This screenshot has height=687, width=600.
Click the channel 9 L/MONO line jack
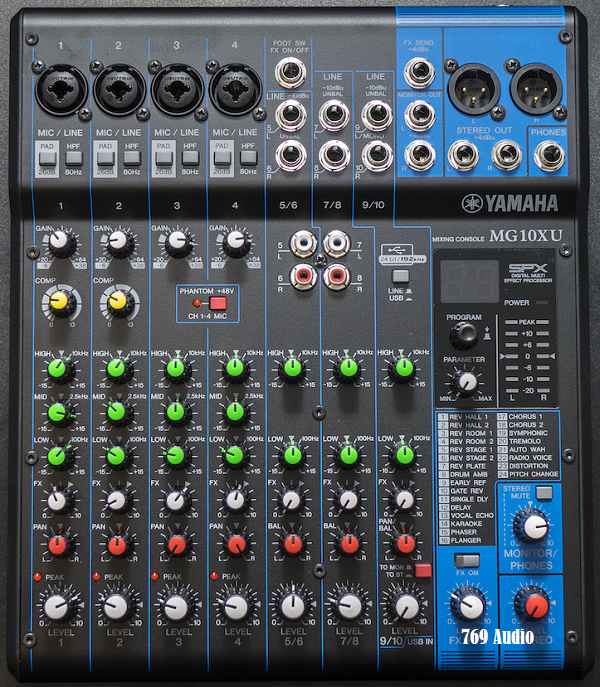click(377, 115)
